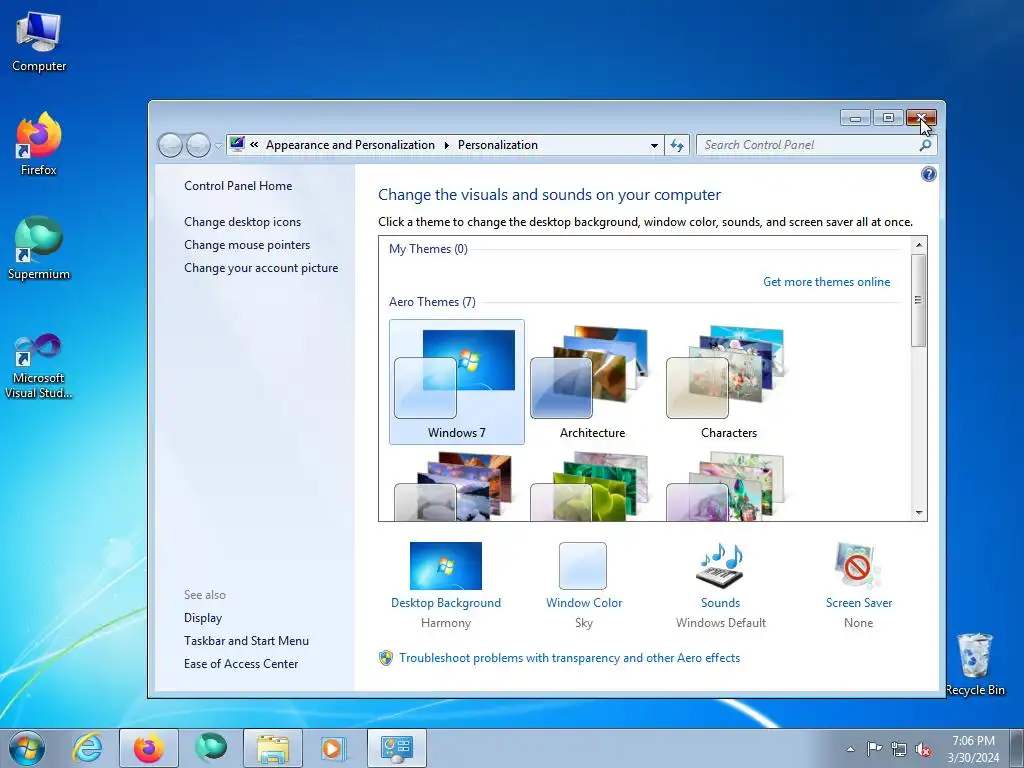The width and height of the screenshot is (1024, 768).
Task: Open Change mouse pointers link
Action: click(x=247, y=244)
